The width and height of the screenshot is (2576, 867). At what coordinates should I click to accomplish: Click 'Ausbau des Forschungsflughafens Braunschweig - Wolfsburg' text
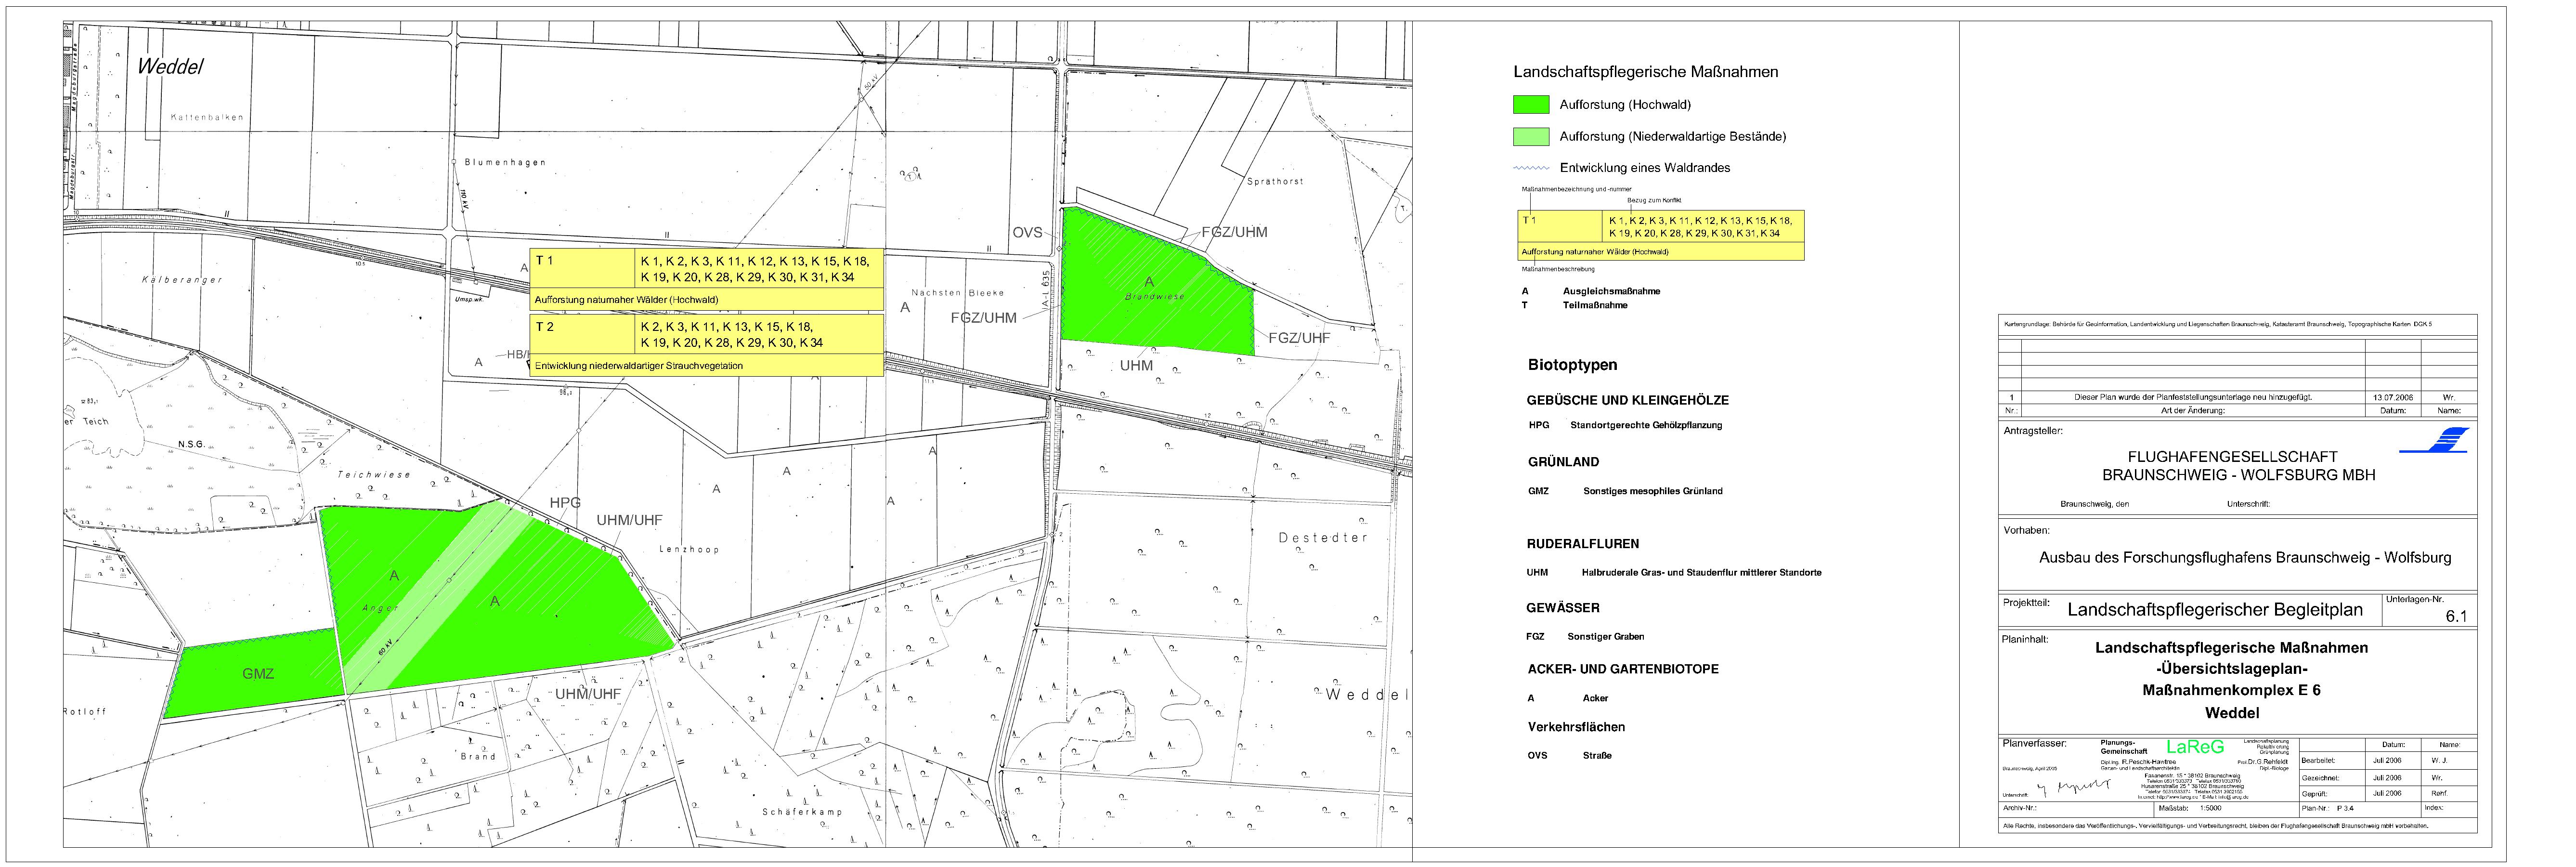pos(2245,558)
